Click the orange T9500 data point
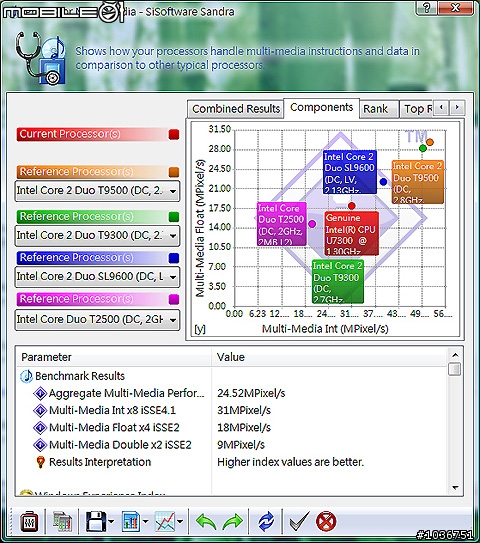The height and width of the screenshot is (543, 480). pos(430,142)
